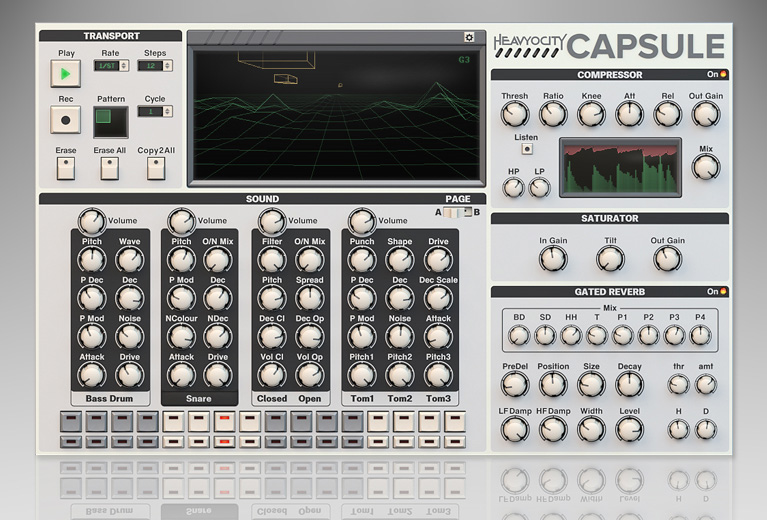Arm the Rec button in Transport
Image resolution: width=767 pixels, height=520 pixels.
pos(66,119)
